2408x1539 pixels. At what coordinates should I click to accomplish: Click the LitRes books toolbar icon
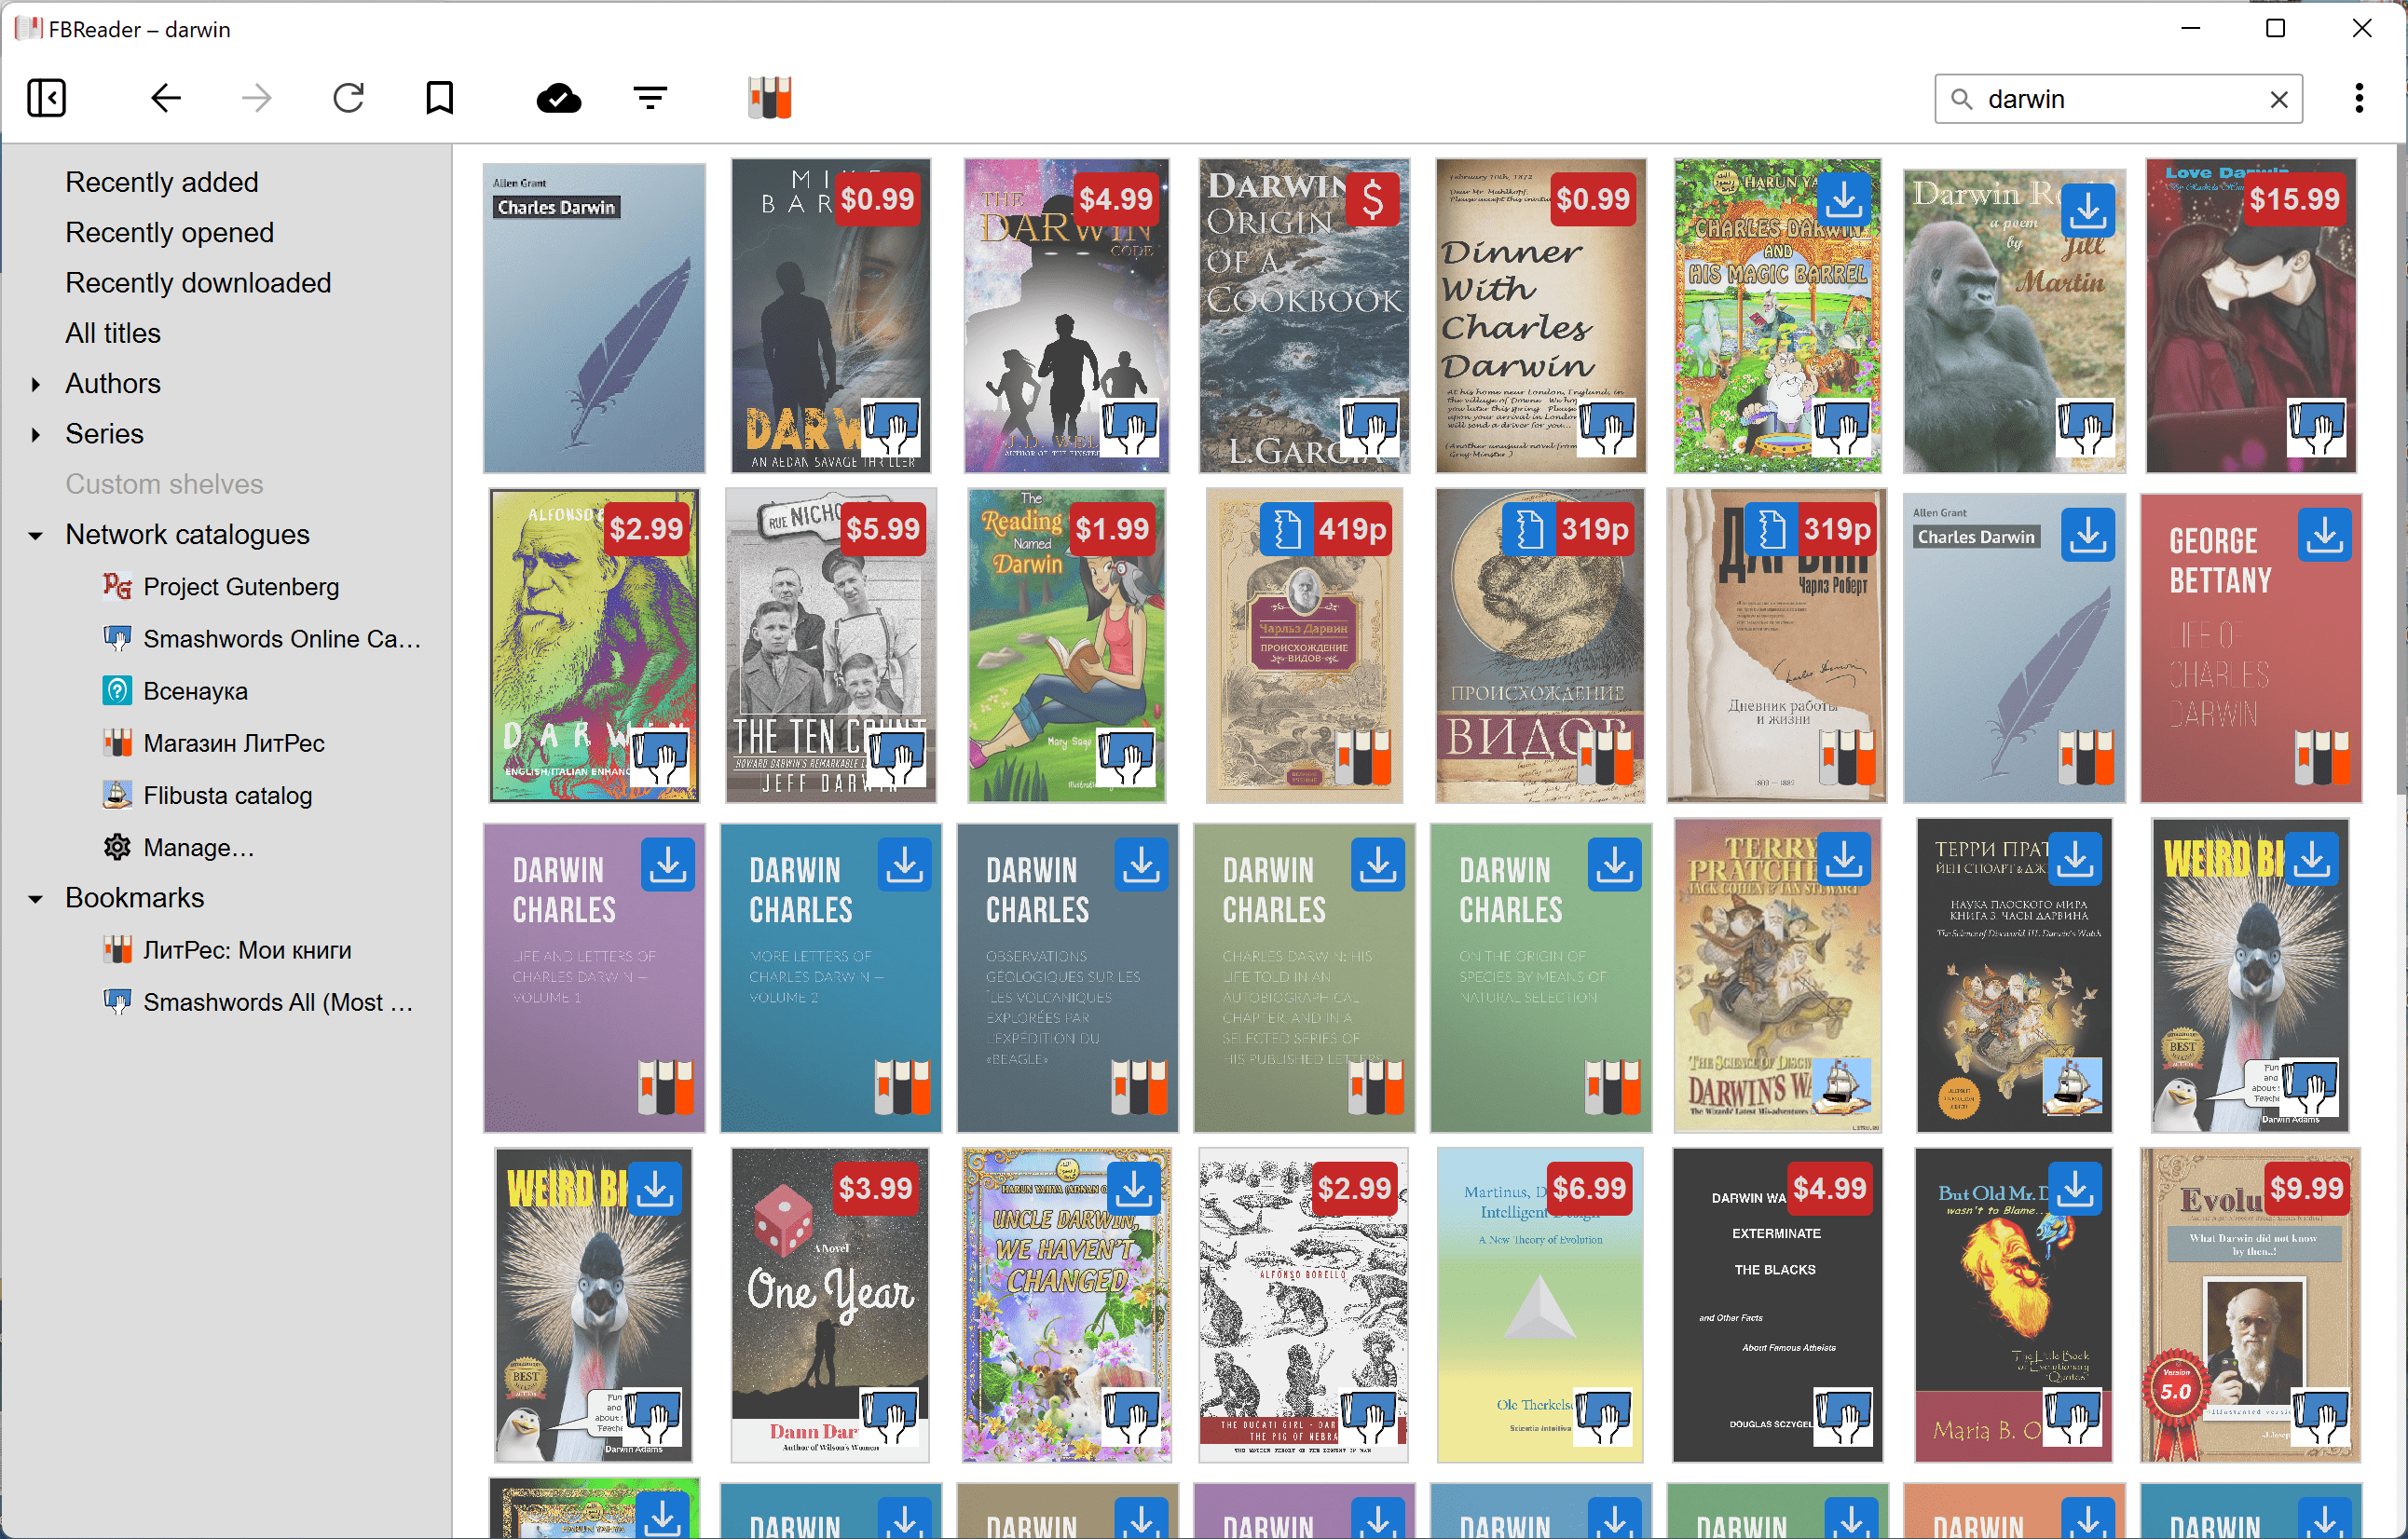pos(770,98)
